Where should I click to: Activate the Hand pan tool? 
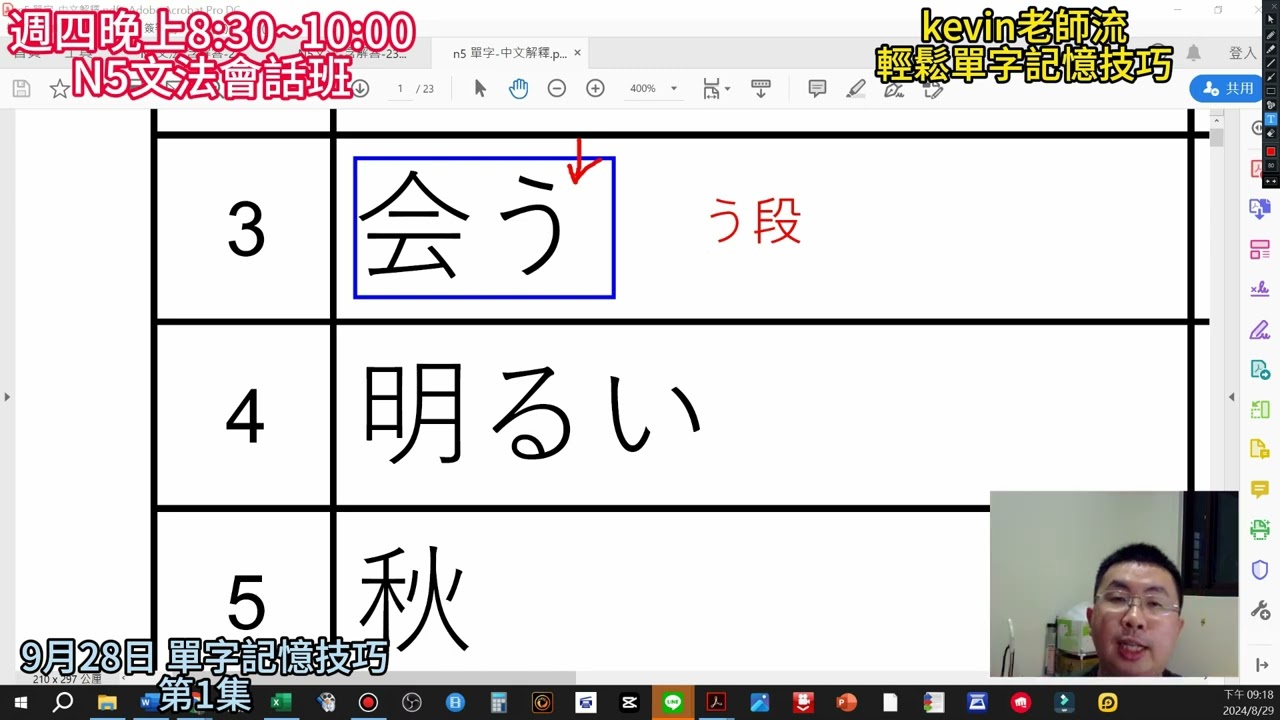pos(518,88)
